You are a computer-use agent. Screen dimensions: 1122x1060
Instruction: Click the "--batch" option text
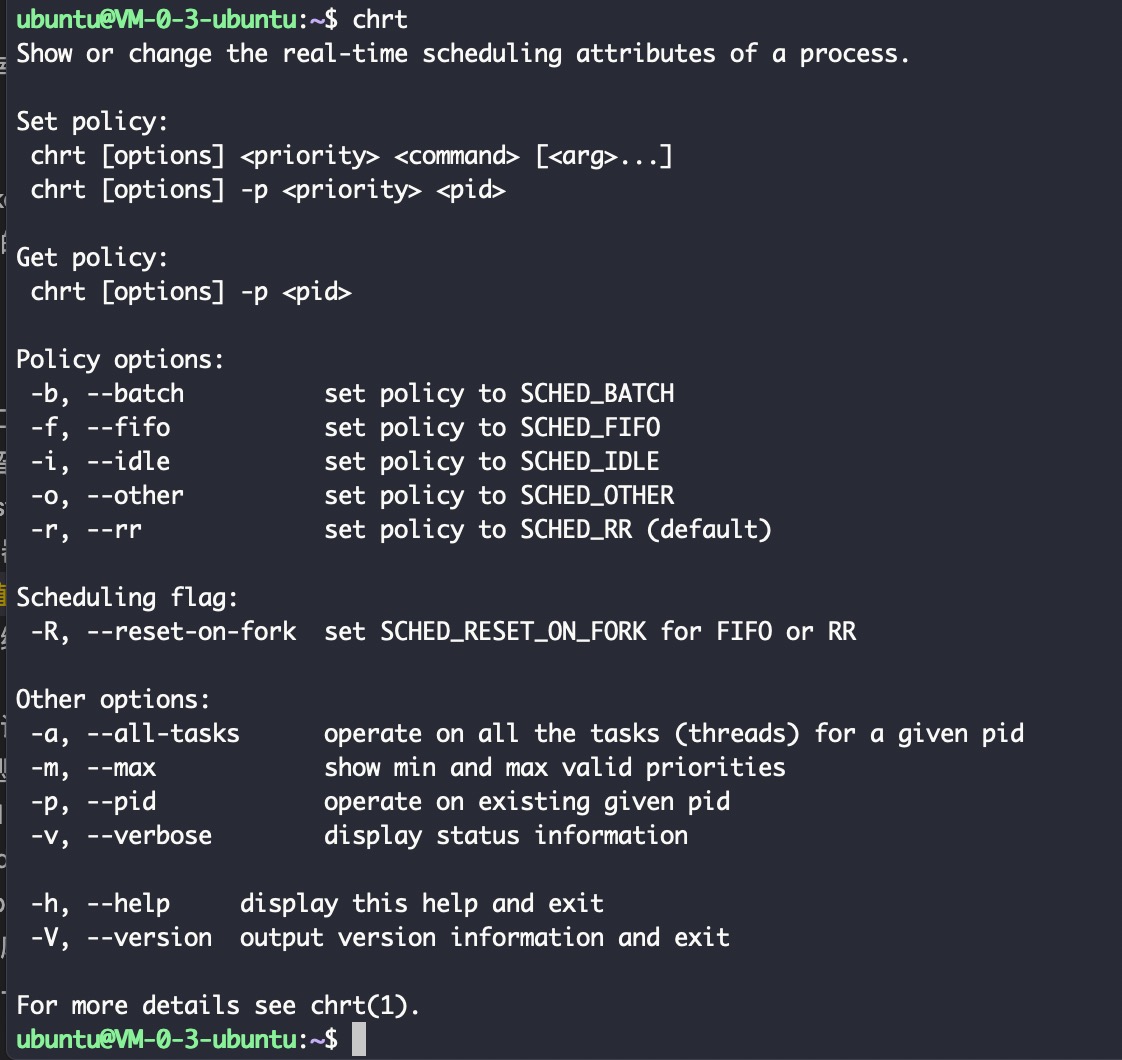pos(135,393)
